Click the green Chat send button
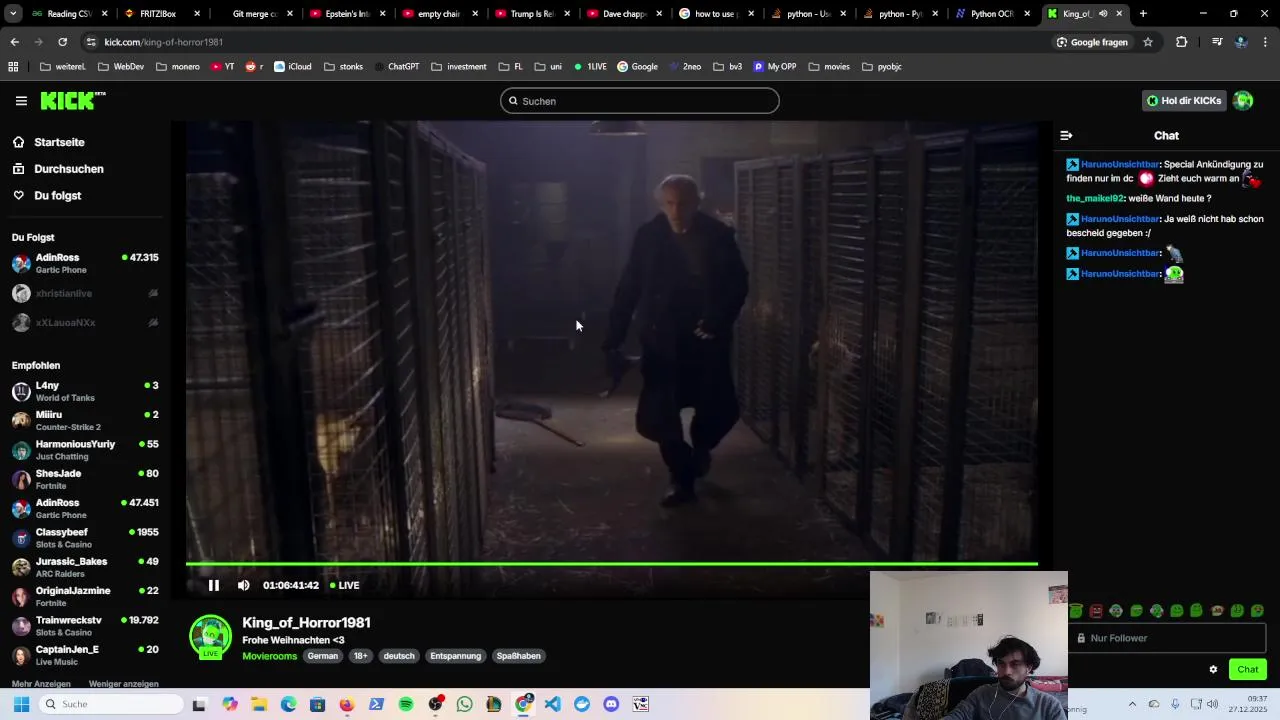The width and height of the screenshot is (1280, 720). coord(1248,670)
